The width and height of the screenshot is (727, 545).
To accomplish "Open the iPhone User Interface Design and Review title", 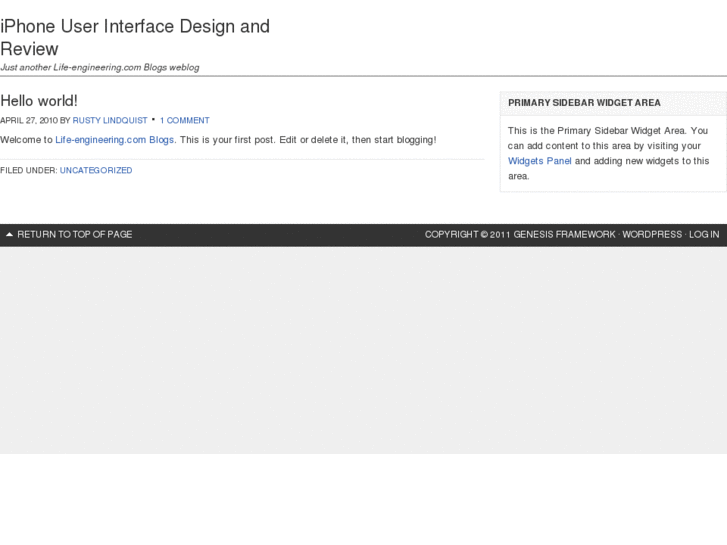I will coord(135,37).
